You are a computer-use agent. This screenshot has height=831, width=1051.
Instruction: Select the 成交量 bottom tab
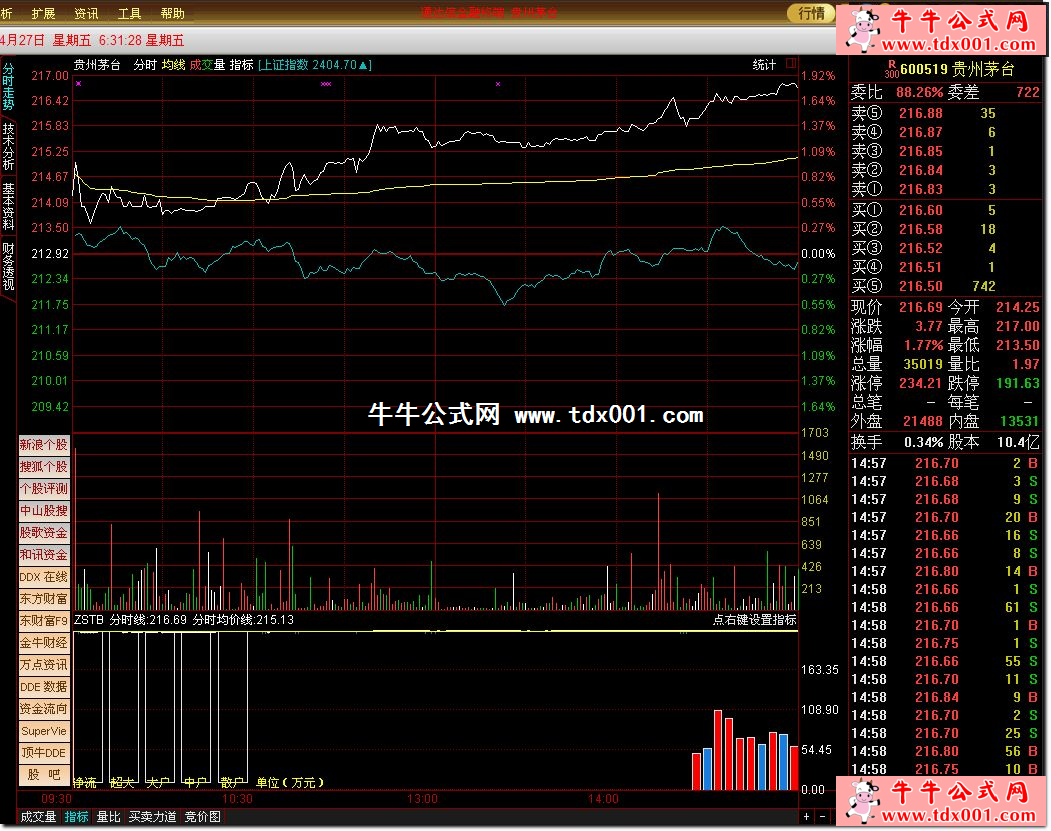pos(38,817)
